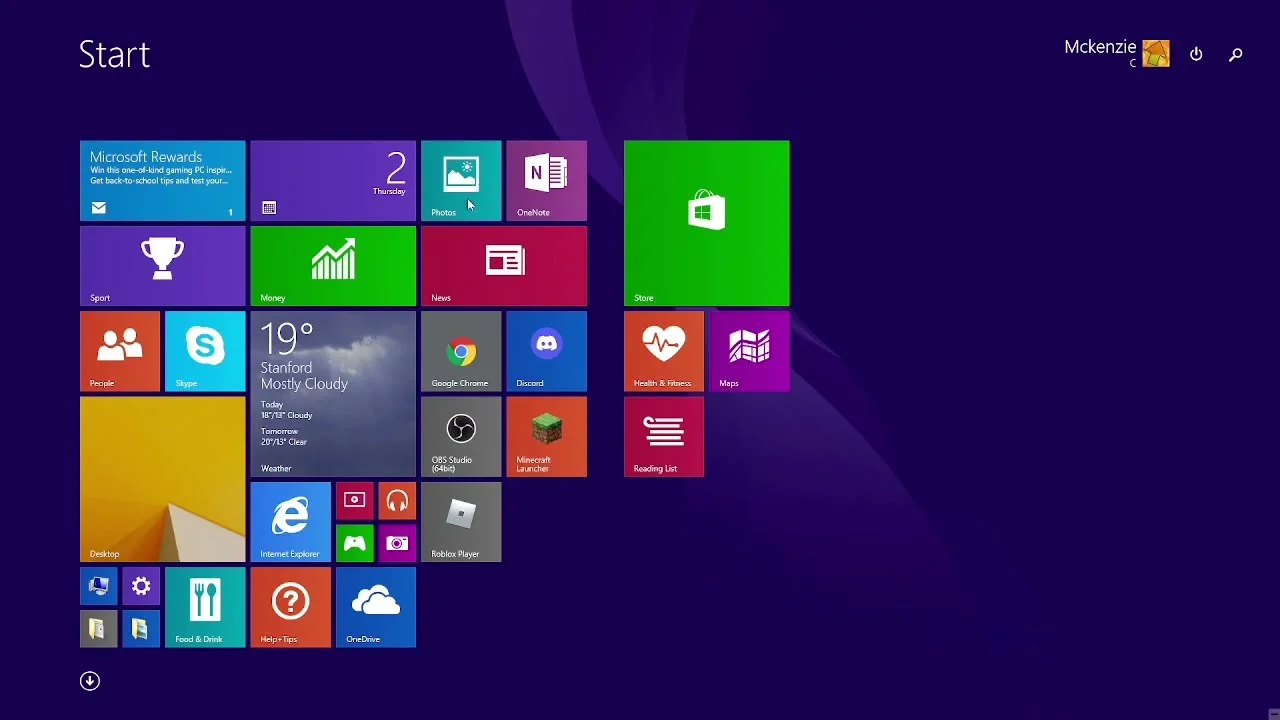Image resolution: width=1280 pixels, height=720 pixels.
Task: Launch the Minecraft Launcher tile
Action: [546, 436]
